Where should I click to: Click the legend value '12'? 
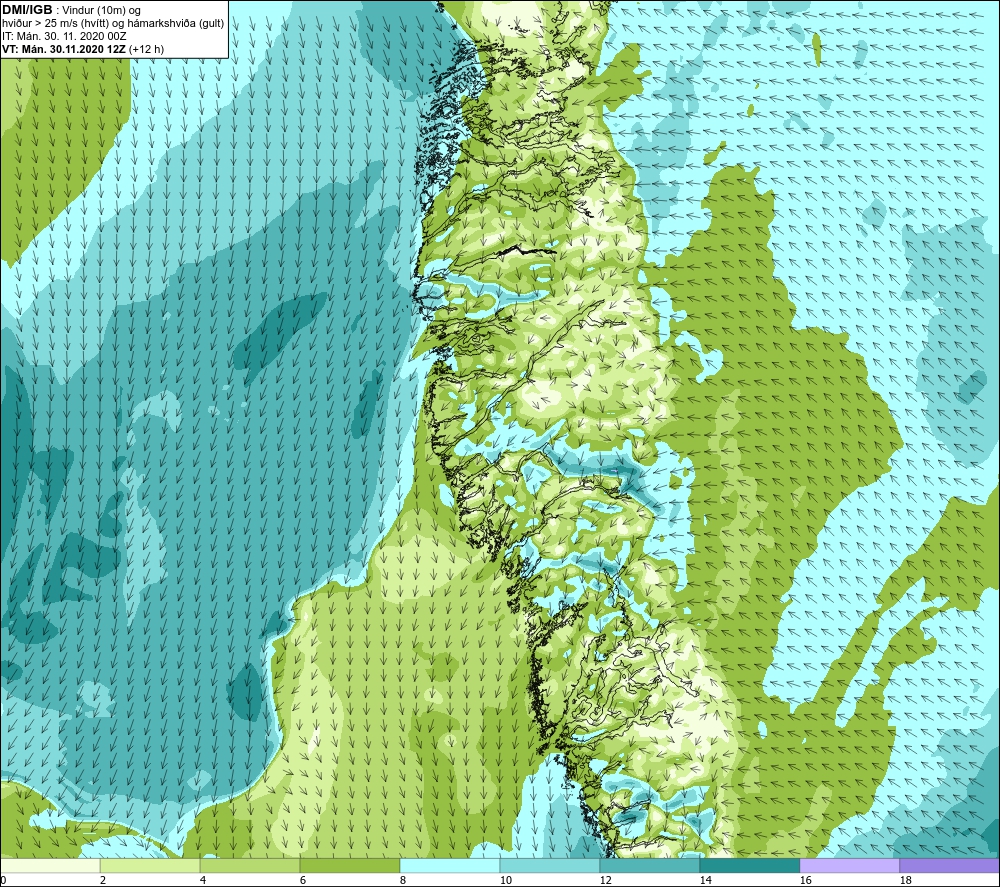pyautogui.click(x=605, y=880)
